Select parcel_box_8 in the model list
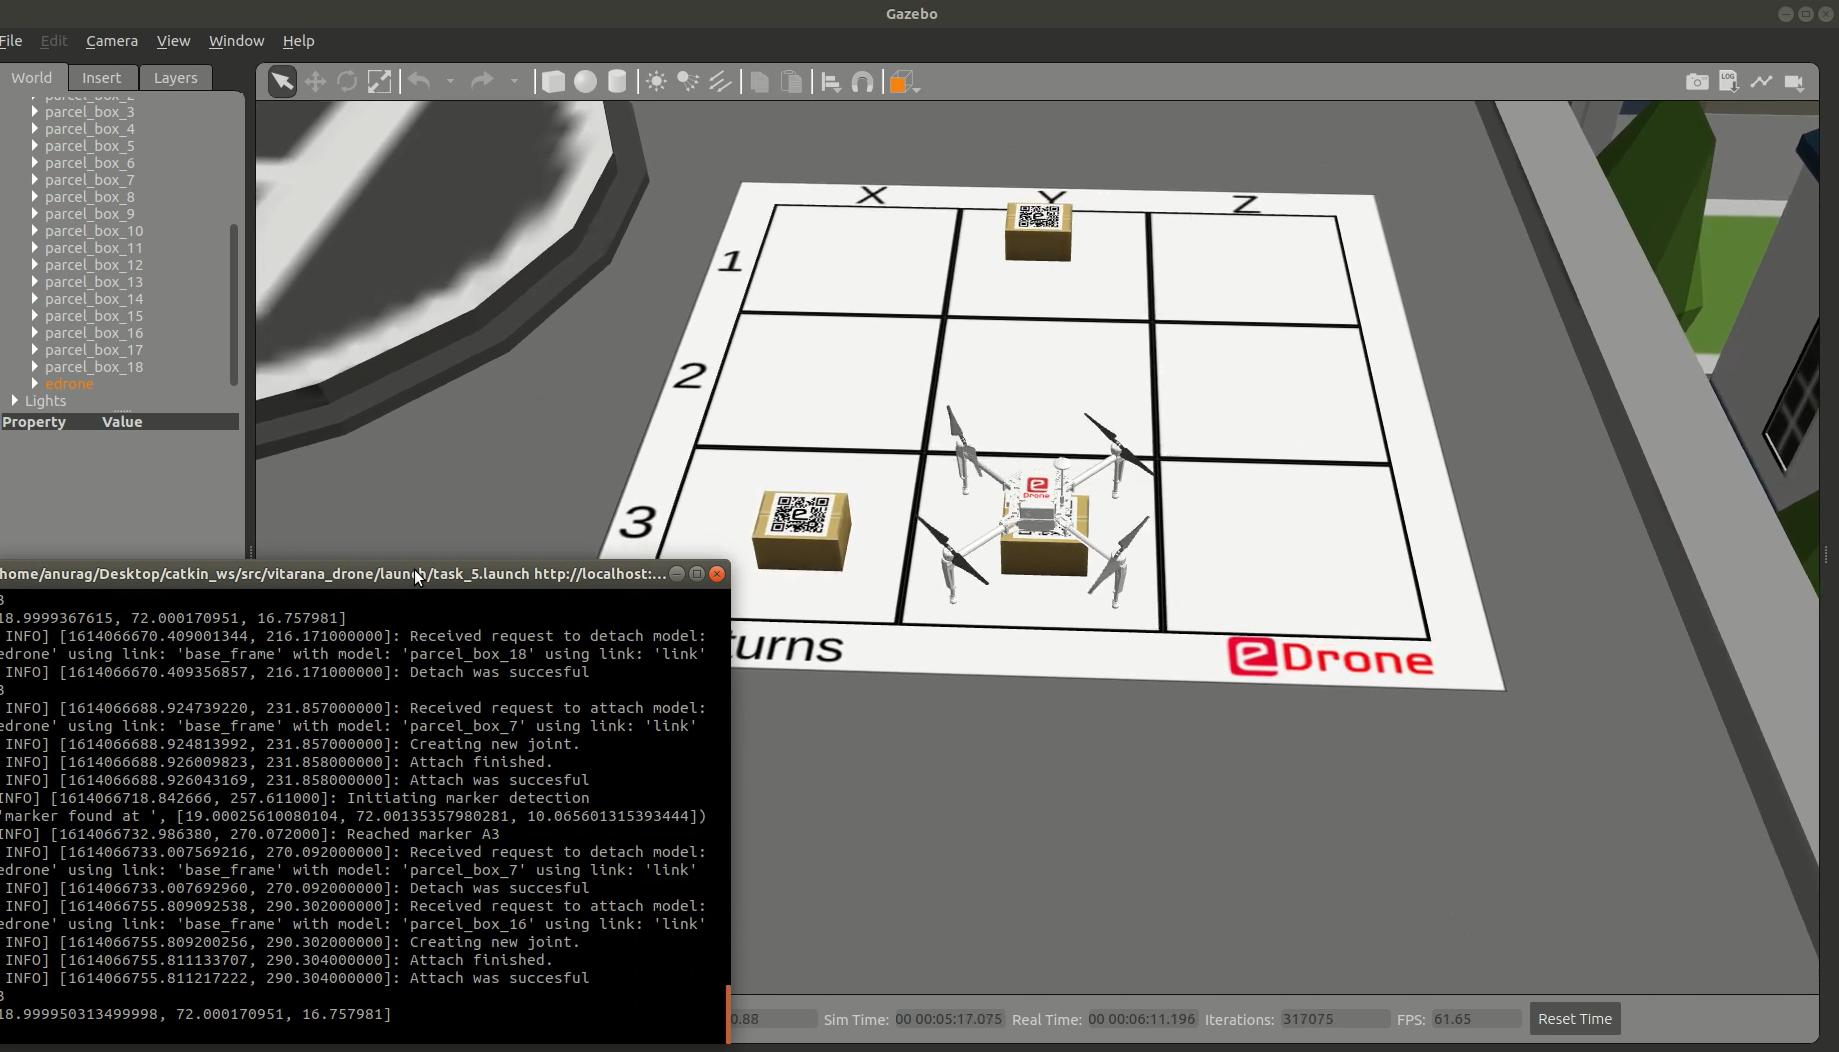 [x=90, y=197]
